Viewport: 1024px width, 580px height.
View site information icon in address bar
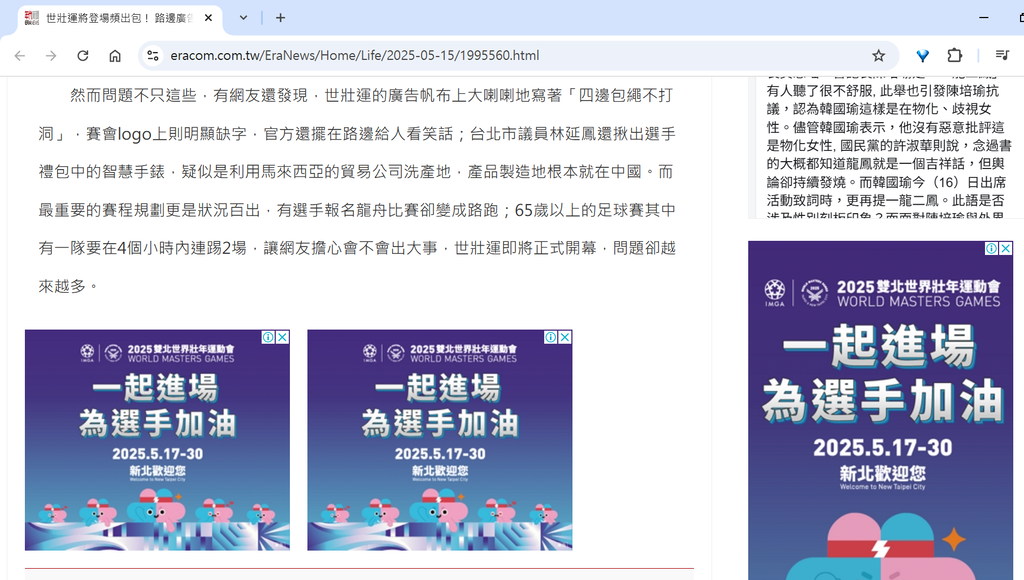click(x=153, y=56)
